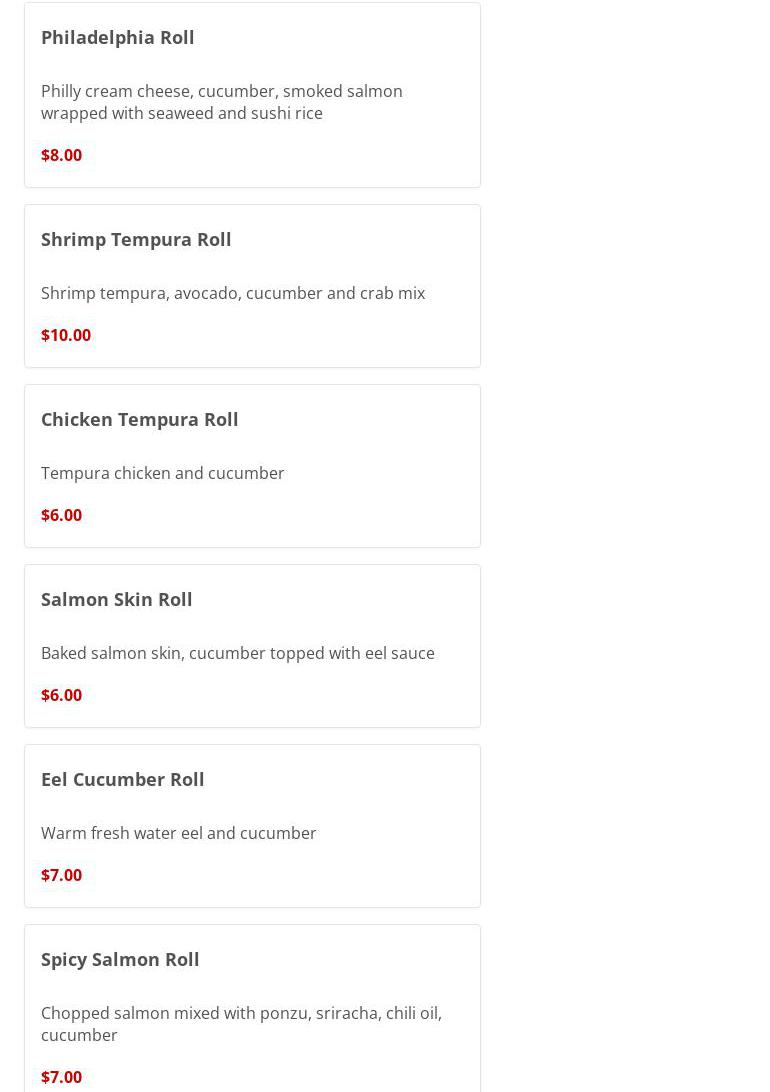Image resolution: width=770 pixels, height=1092 pixels.
Task: Select the Chicken Tempura Roll $6.00 price
Action: click(61, 515)
